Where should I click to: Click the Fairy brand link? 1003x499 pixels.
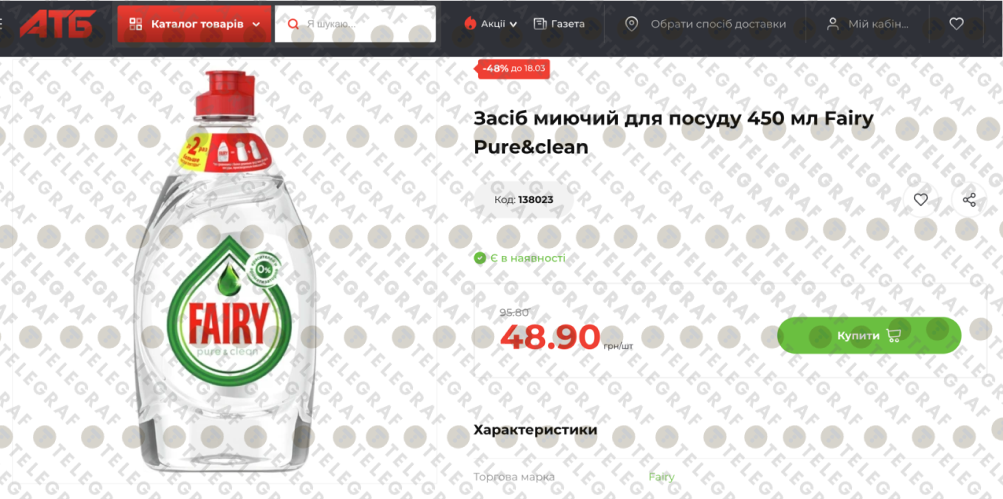pos(661,477)
